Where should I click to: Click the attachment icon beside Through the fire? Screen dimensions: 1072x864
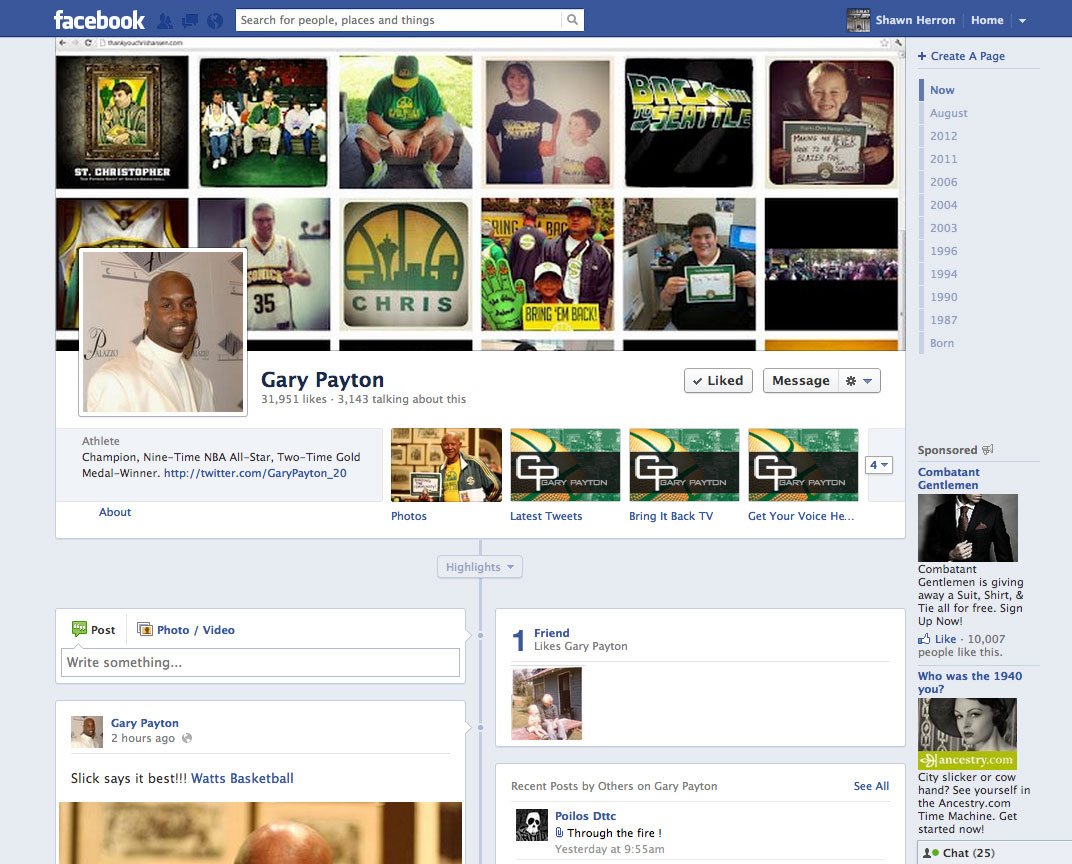(559, 833)
